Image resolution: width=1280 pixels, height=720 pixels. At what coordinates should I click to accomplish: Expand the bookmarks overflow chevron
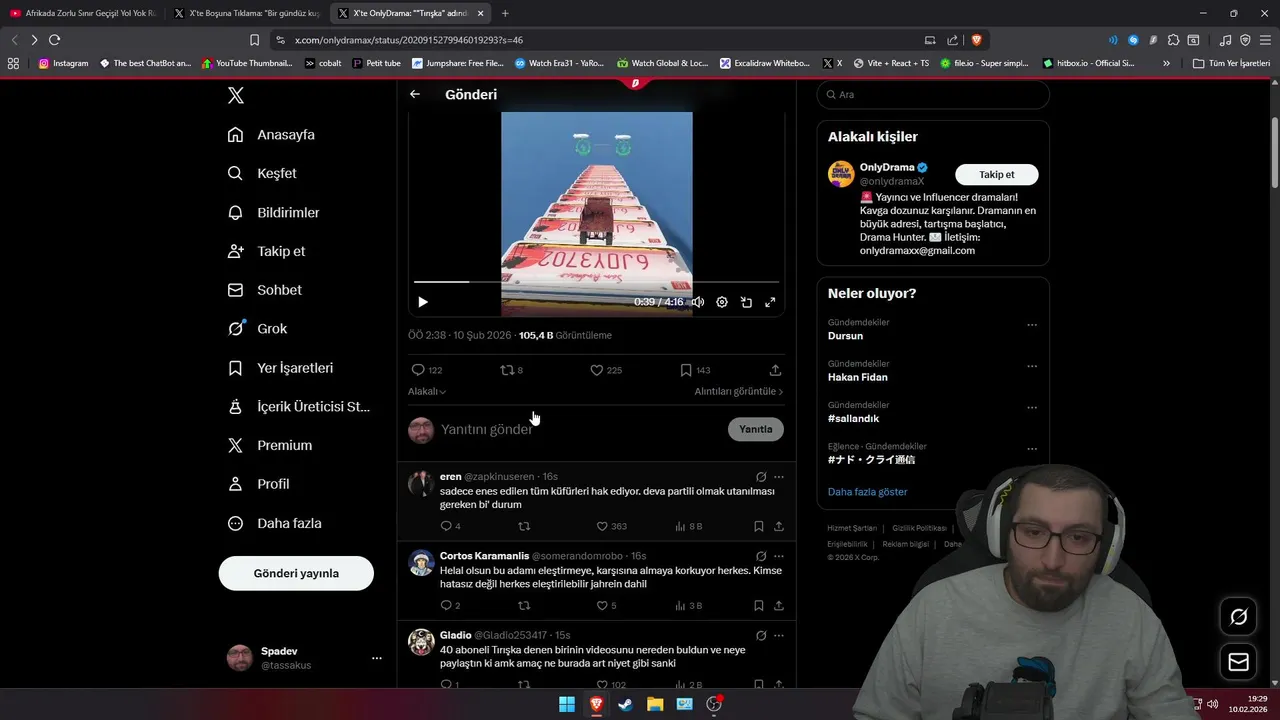point(1166,63)
